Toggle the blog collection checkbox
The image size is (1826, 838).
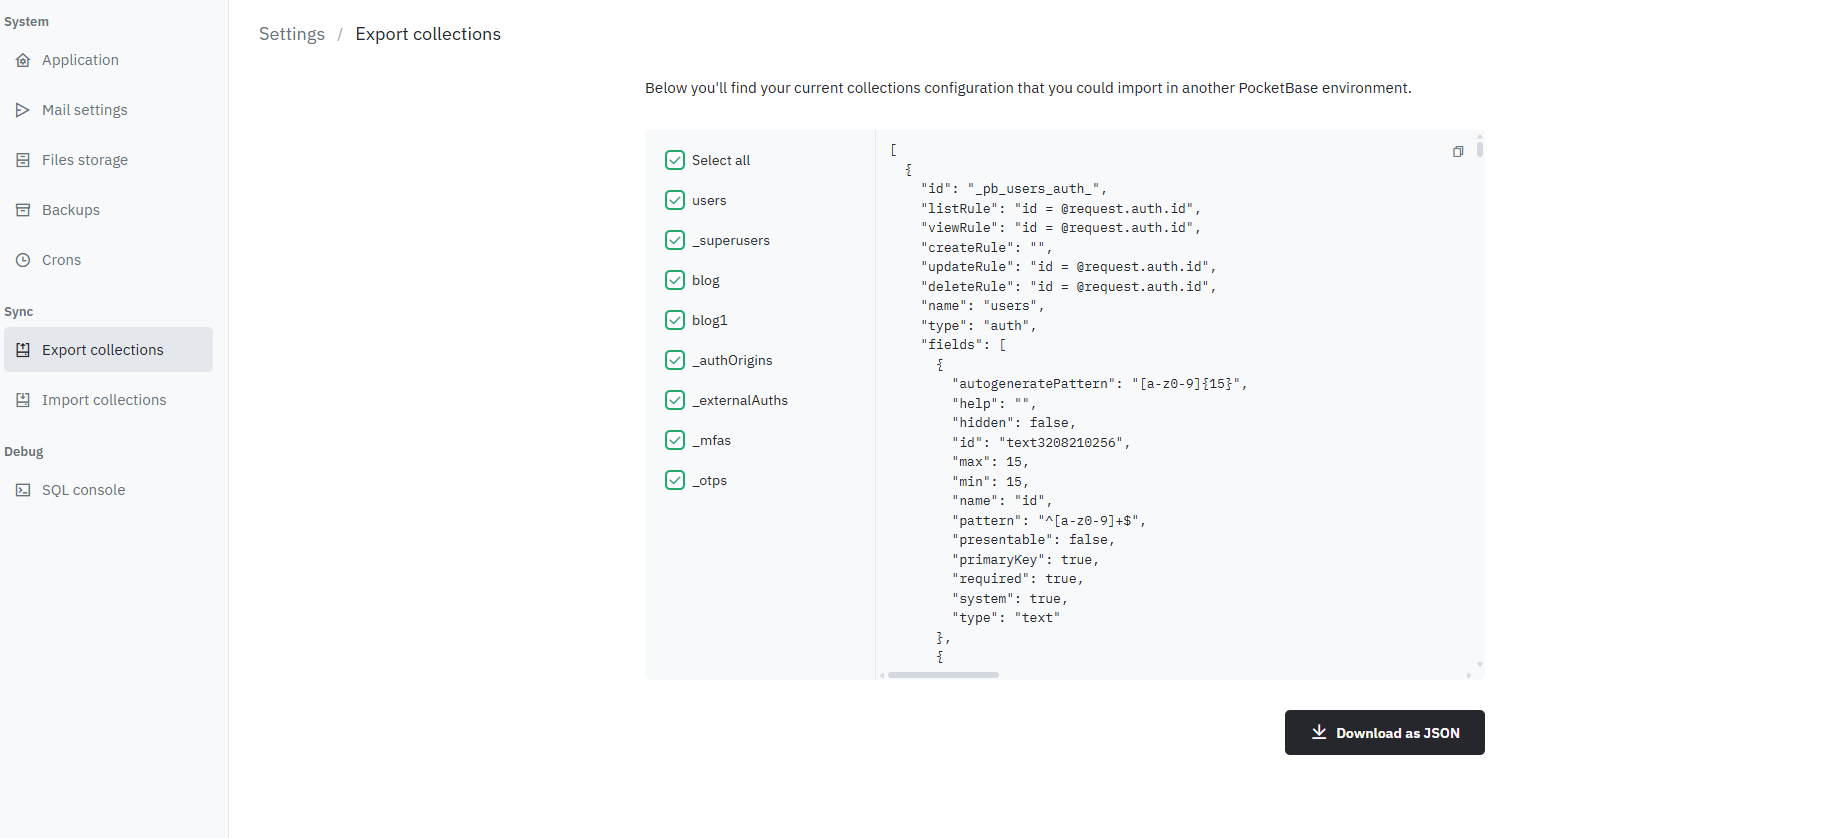675,280
